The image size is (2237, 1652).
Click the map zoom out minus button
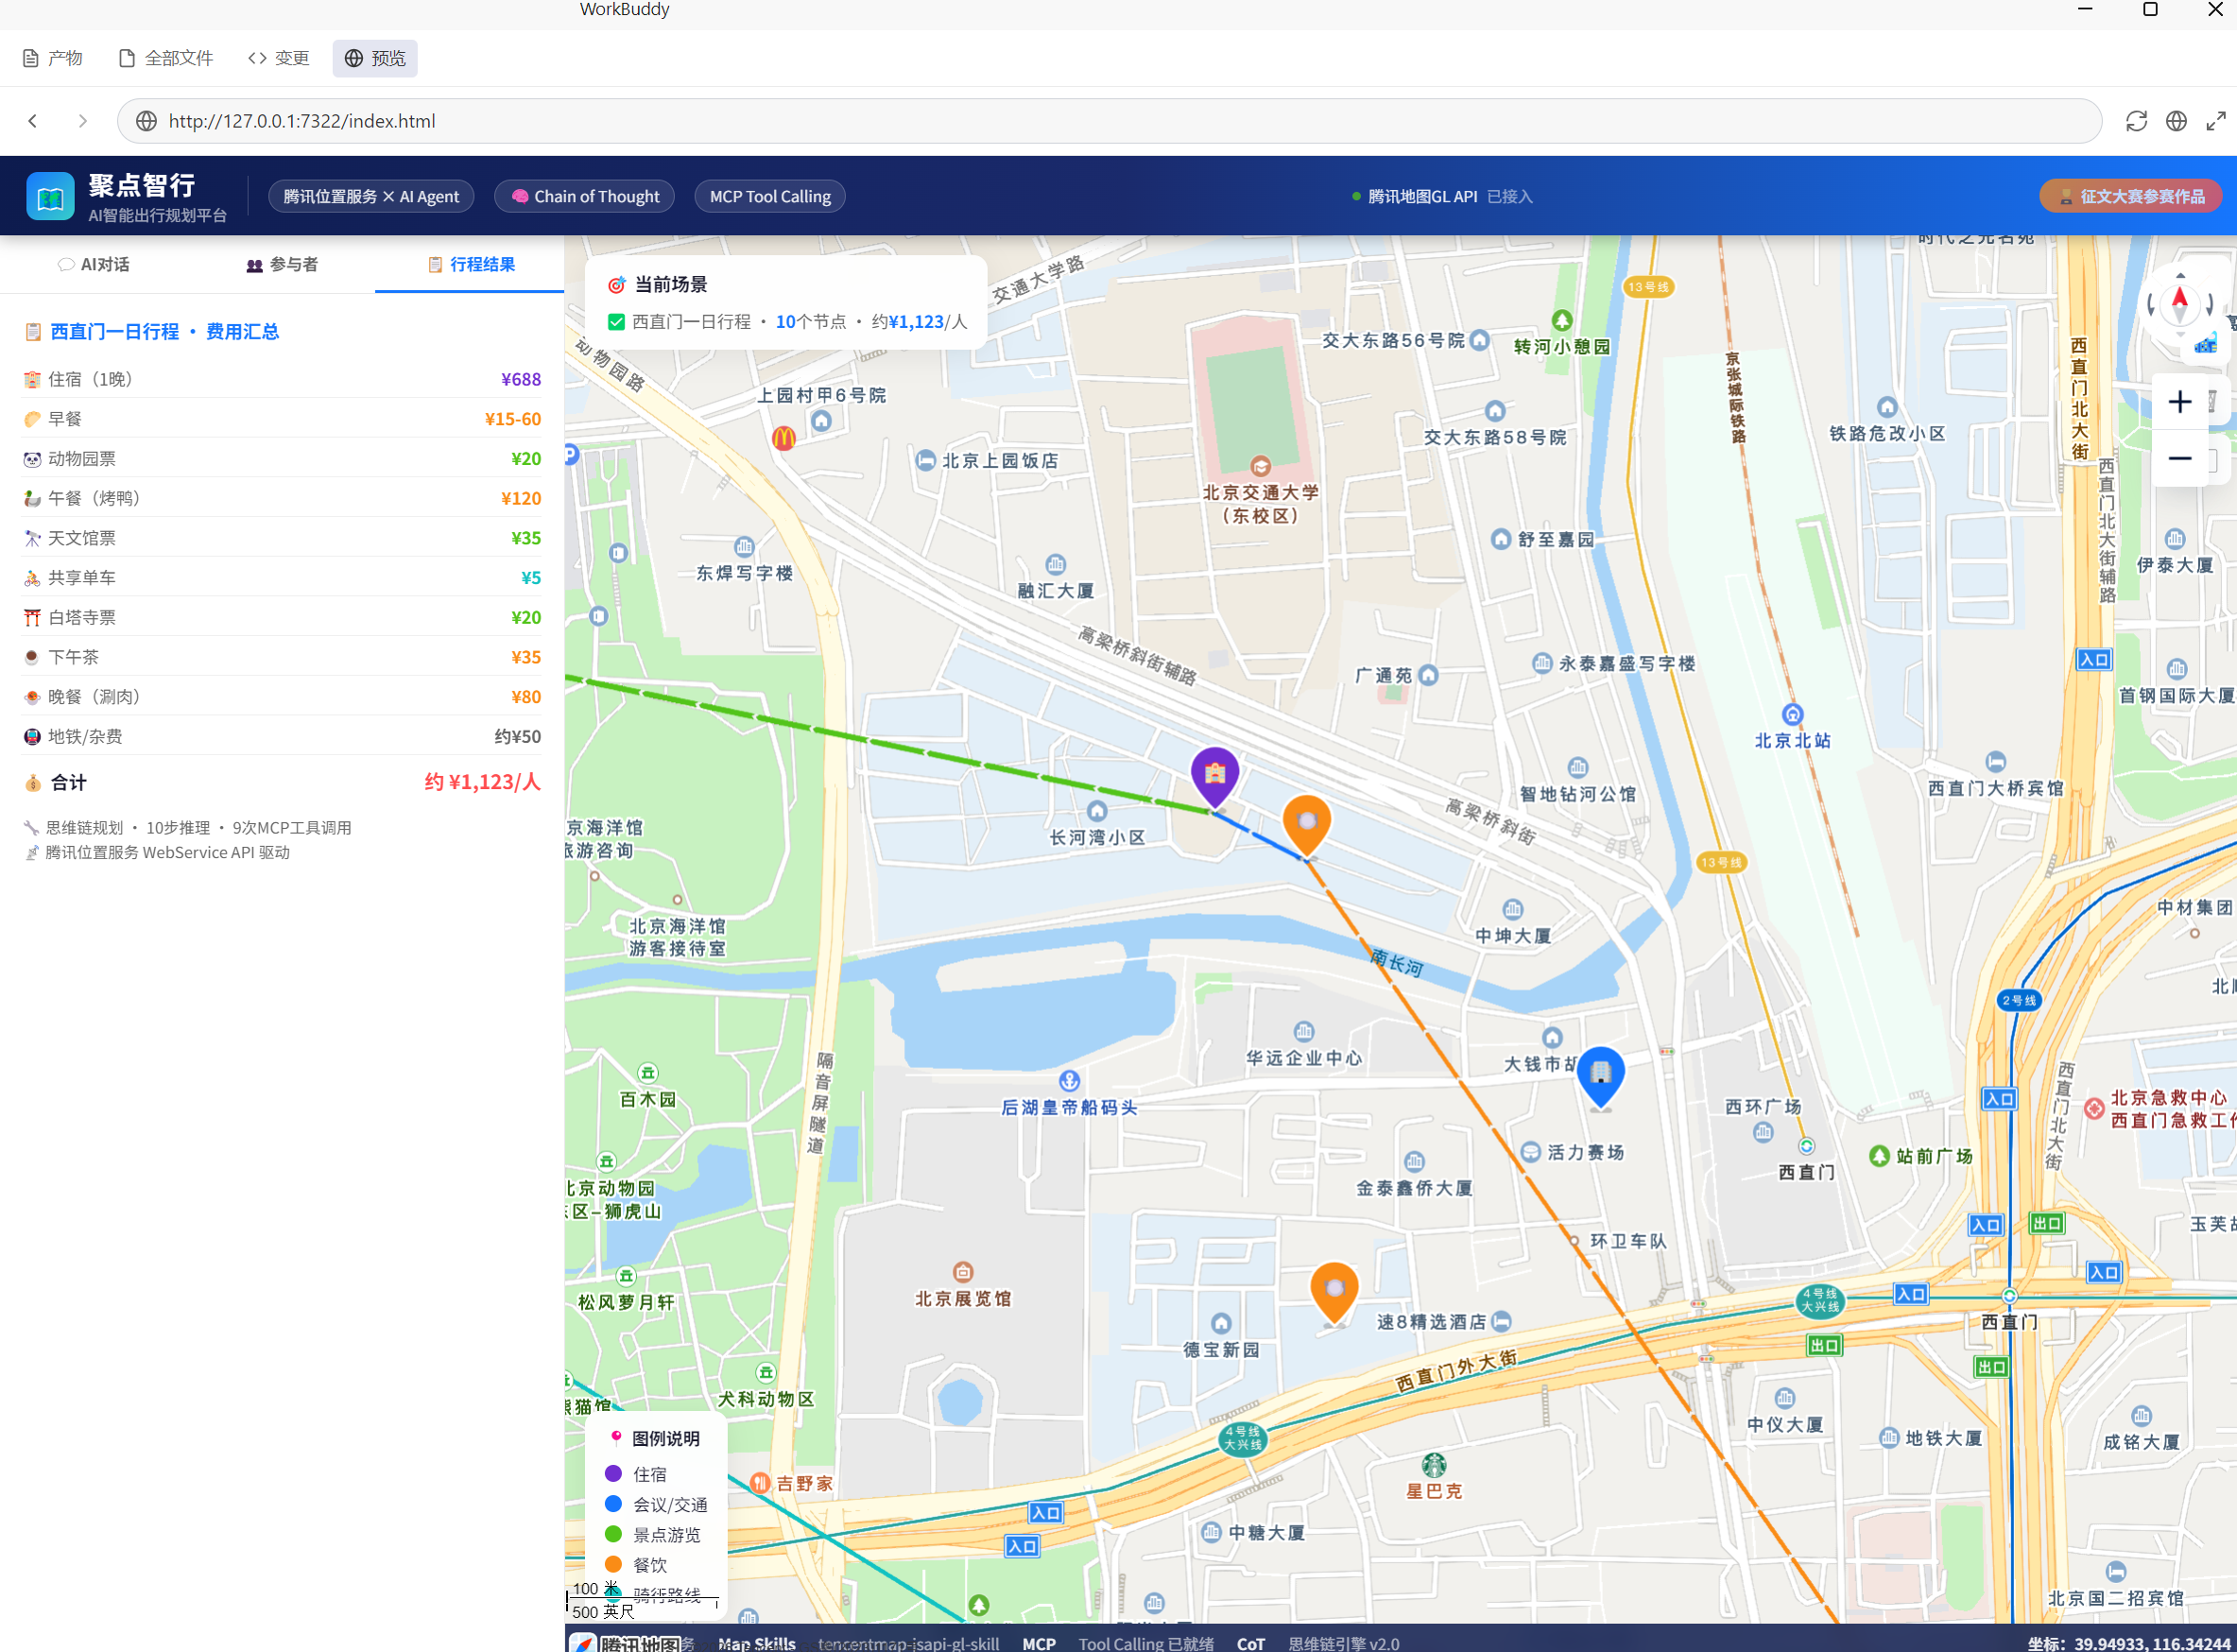[x=2179, y=459]
